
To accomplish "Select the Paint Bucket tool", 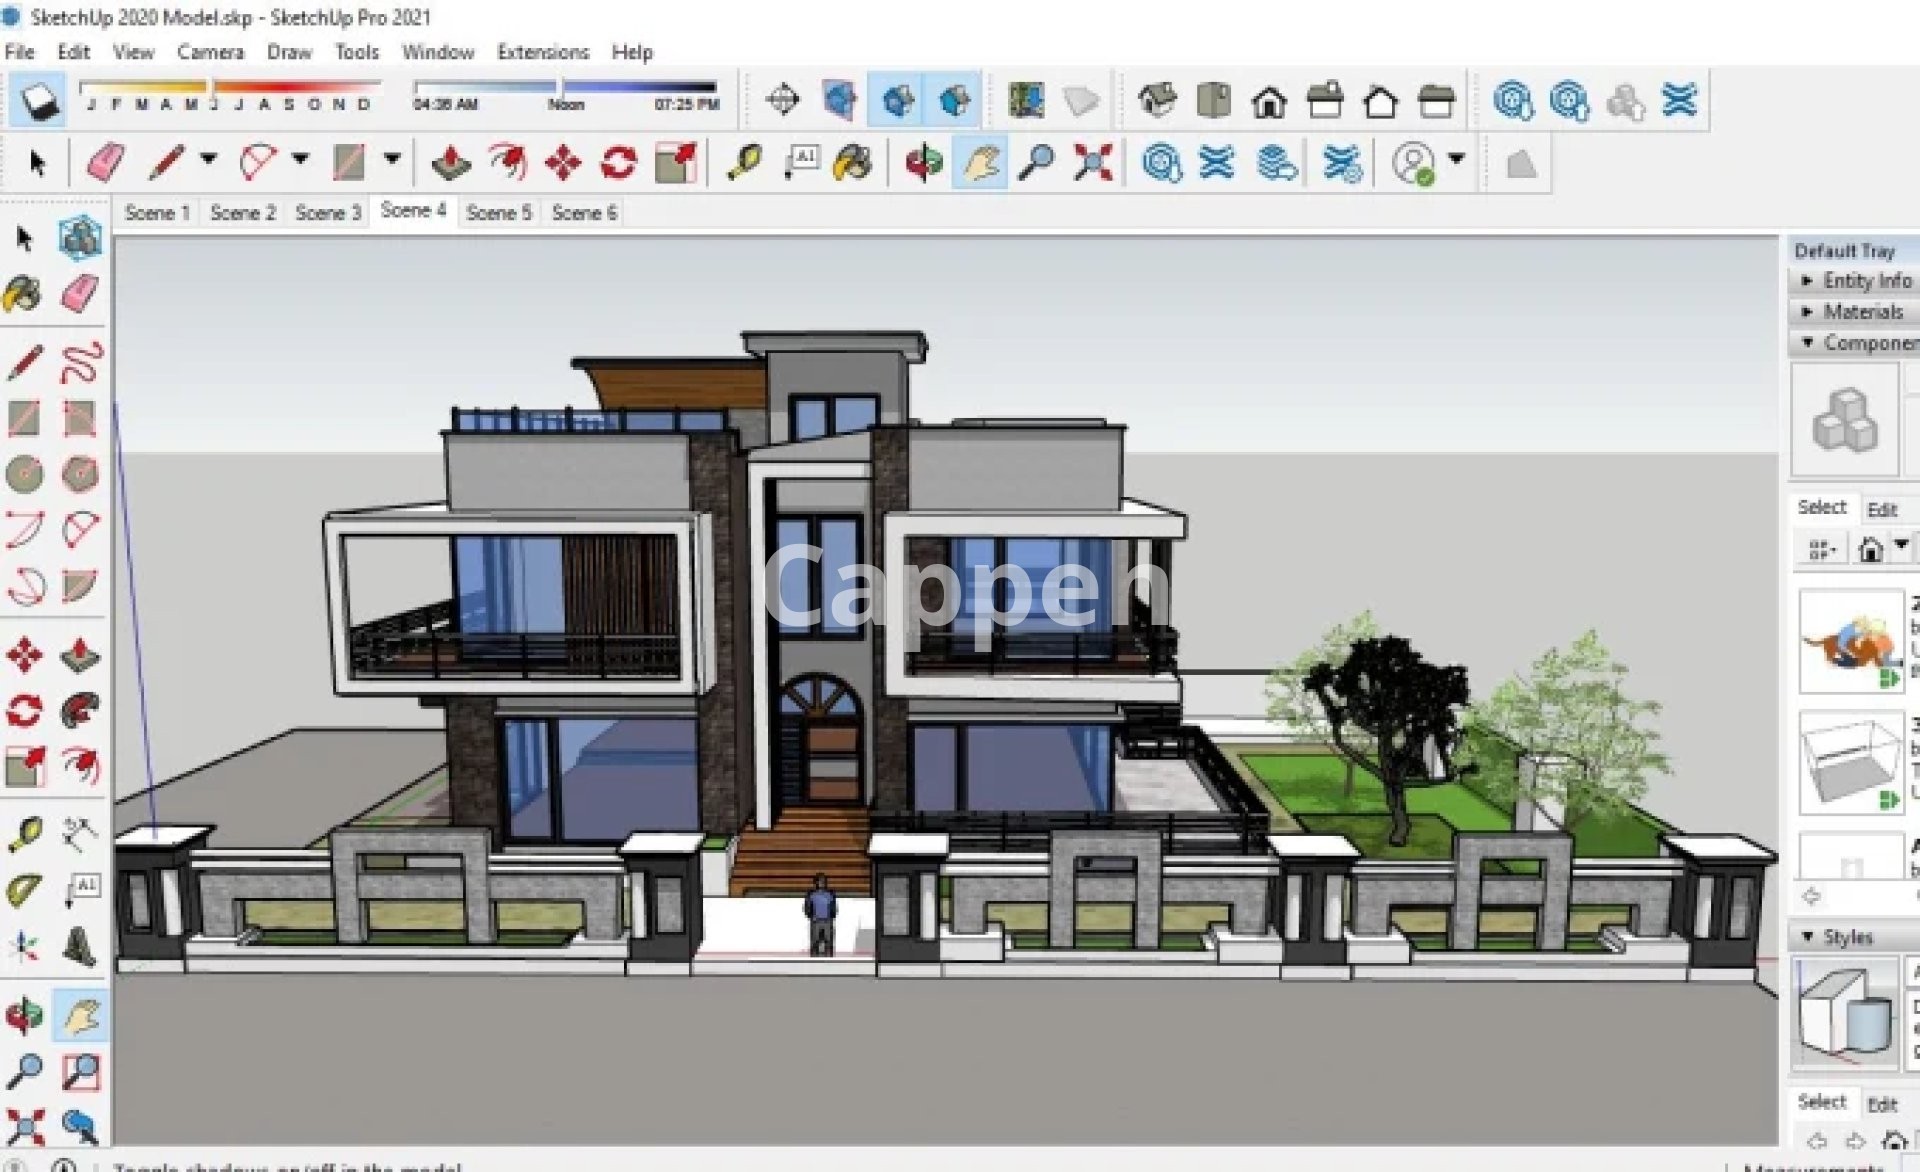I will [x=852, y=162].
